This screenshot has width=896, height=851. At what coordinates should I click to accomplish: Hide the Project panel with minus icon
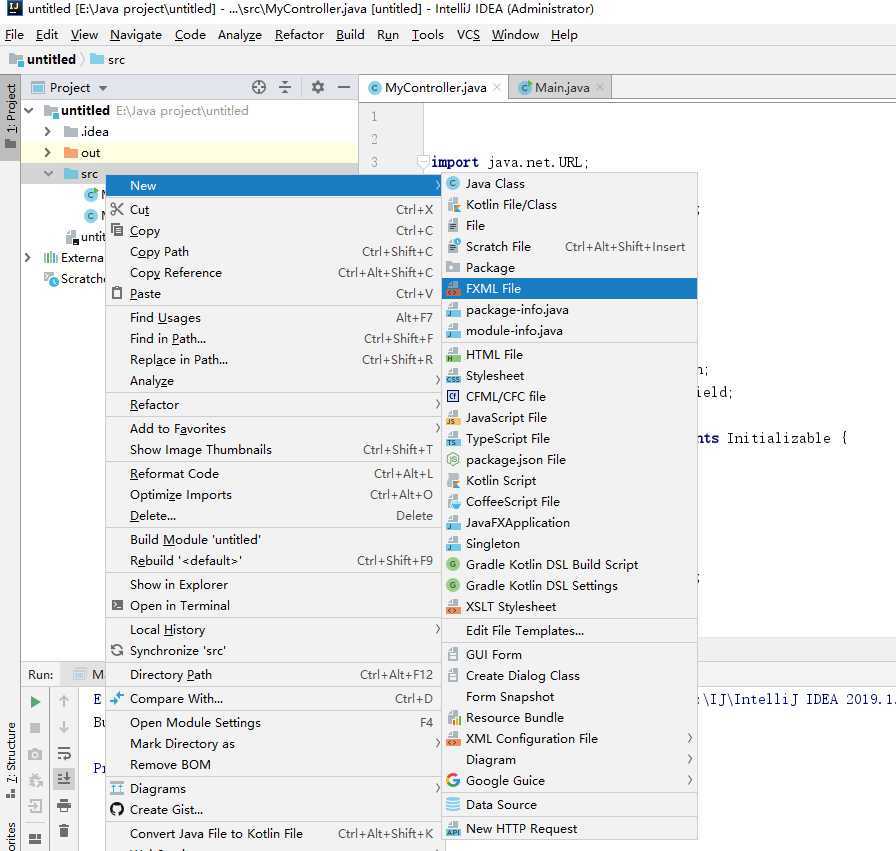[x=343, y=87]
